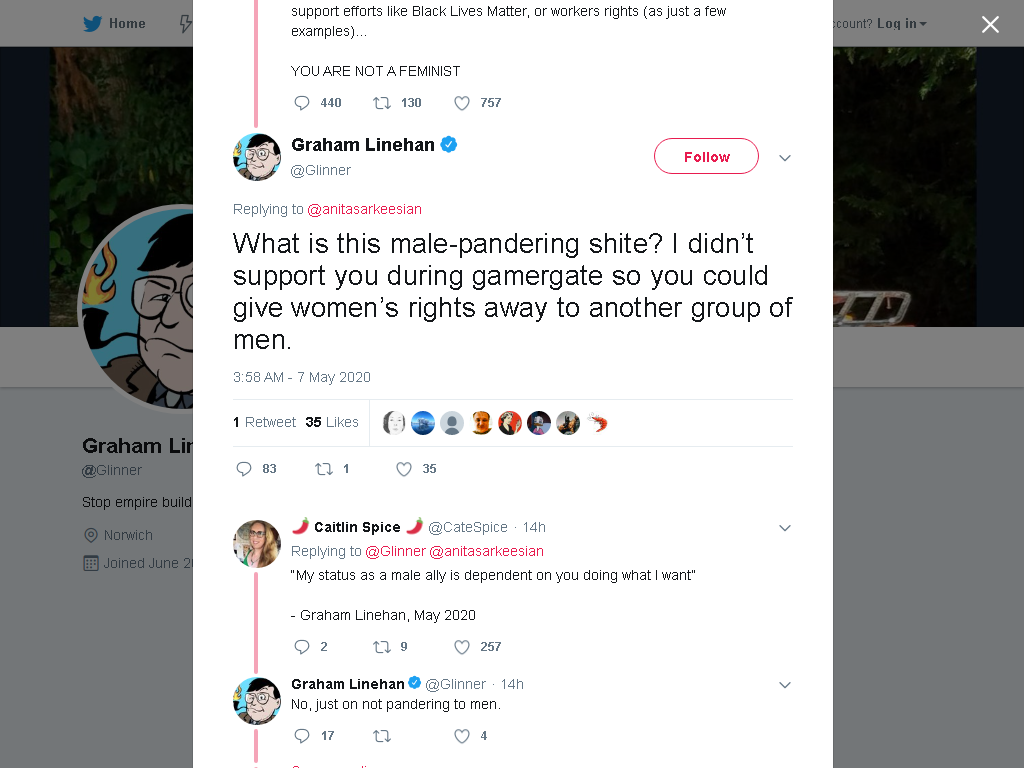Expand options chevron next to Follow button
This screenshot has height=768, width=1024.
coord(785,157)
